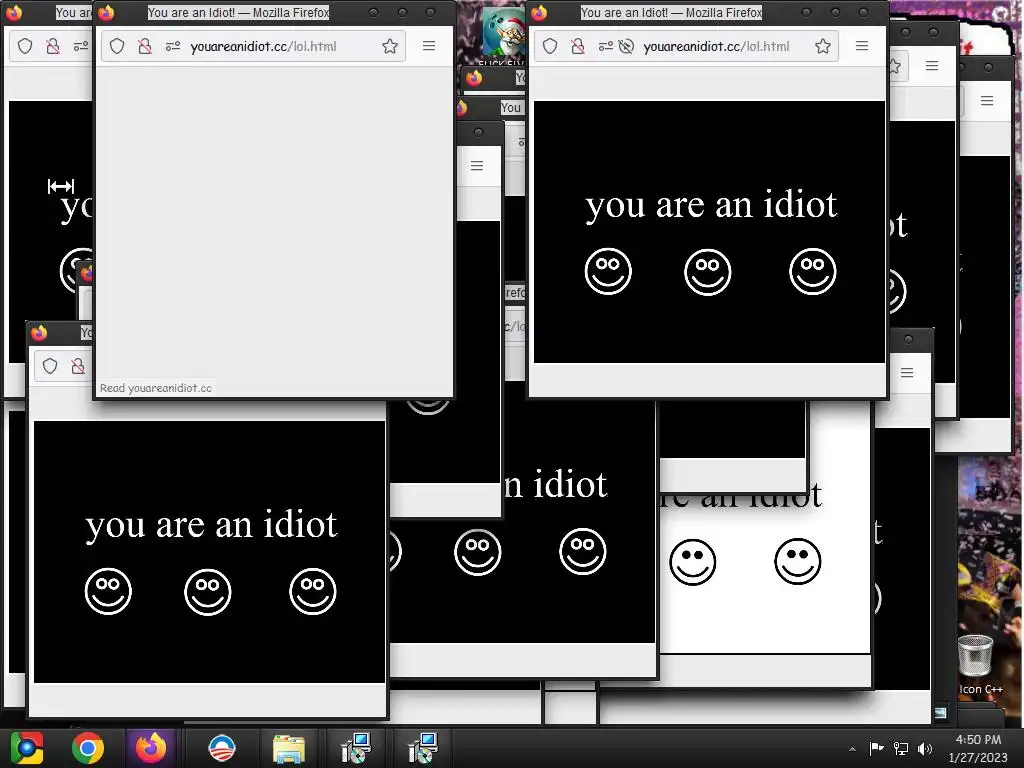Click the right black smiley on the white-background page
Image resolution: width=1024 pixels, height=768 pixels.
(x=797, y=561)
